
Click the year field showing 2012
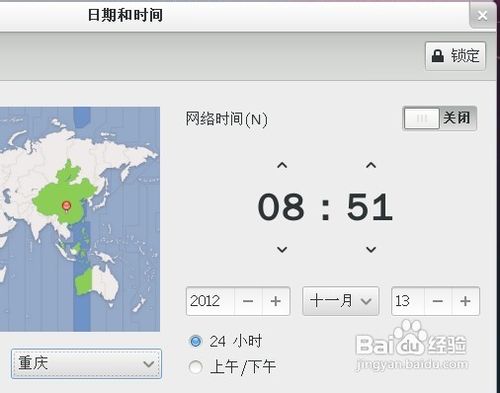211,301
